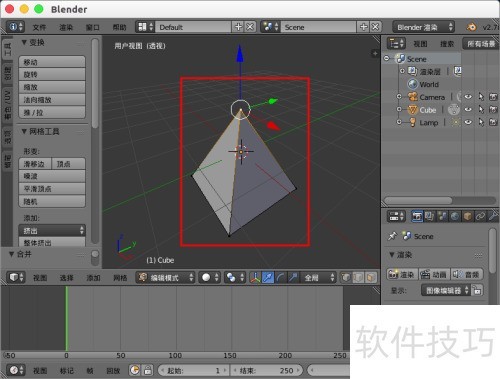Switch to edge select mode
This screenshot has height=379, width=500.
(x=359, y=277)
